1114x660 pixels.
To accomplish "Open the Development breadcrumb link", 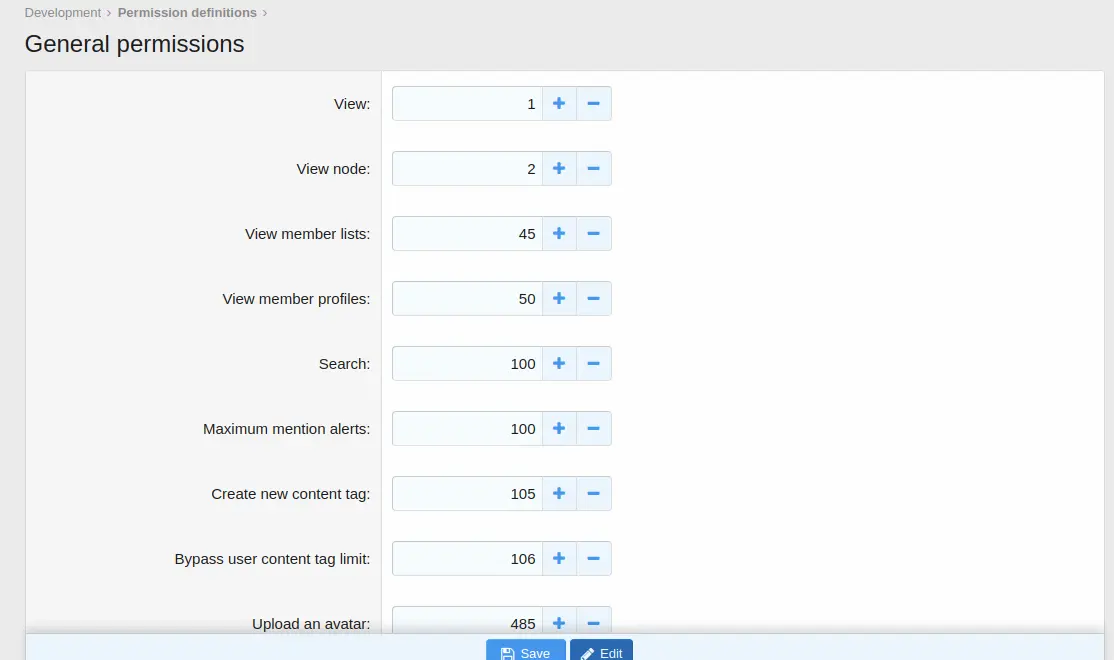I will pos(63,13).
